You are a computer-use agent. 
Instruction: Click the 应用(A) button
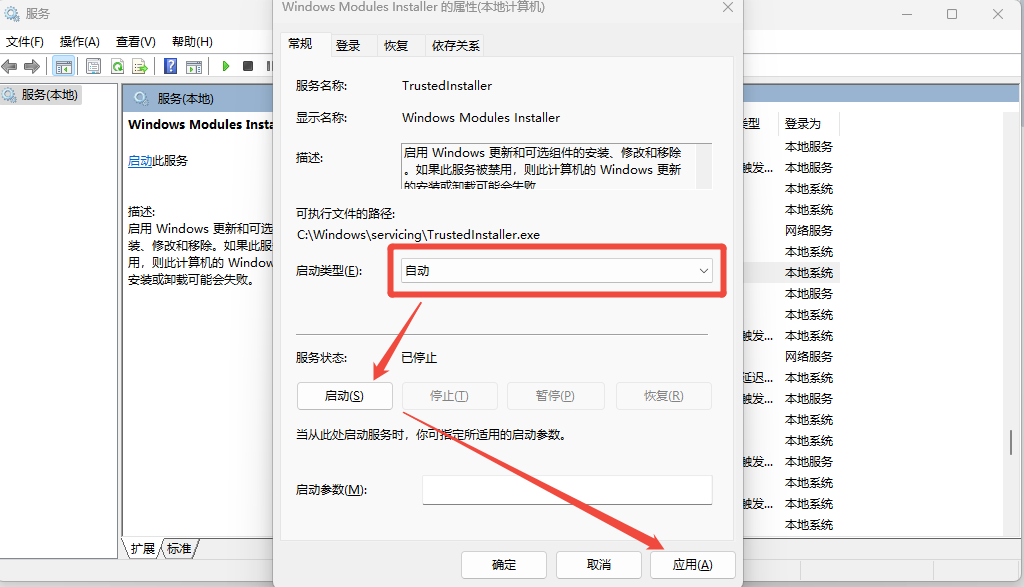pos(693,565)
